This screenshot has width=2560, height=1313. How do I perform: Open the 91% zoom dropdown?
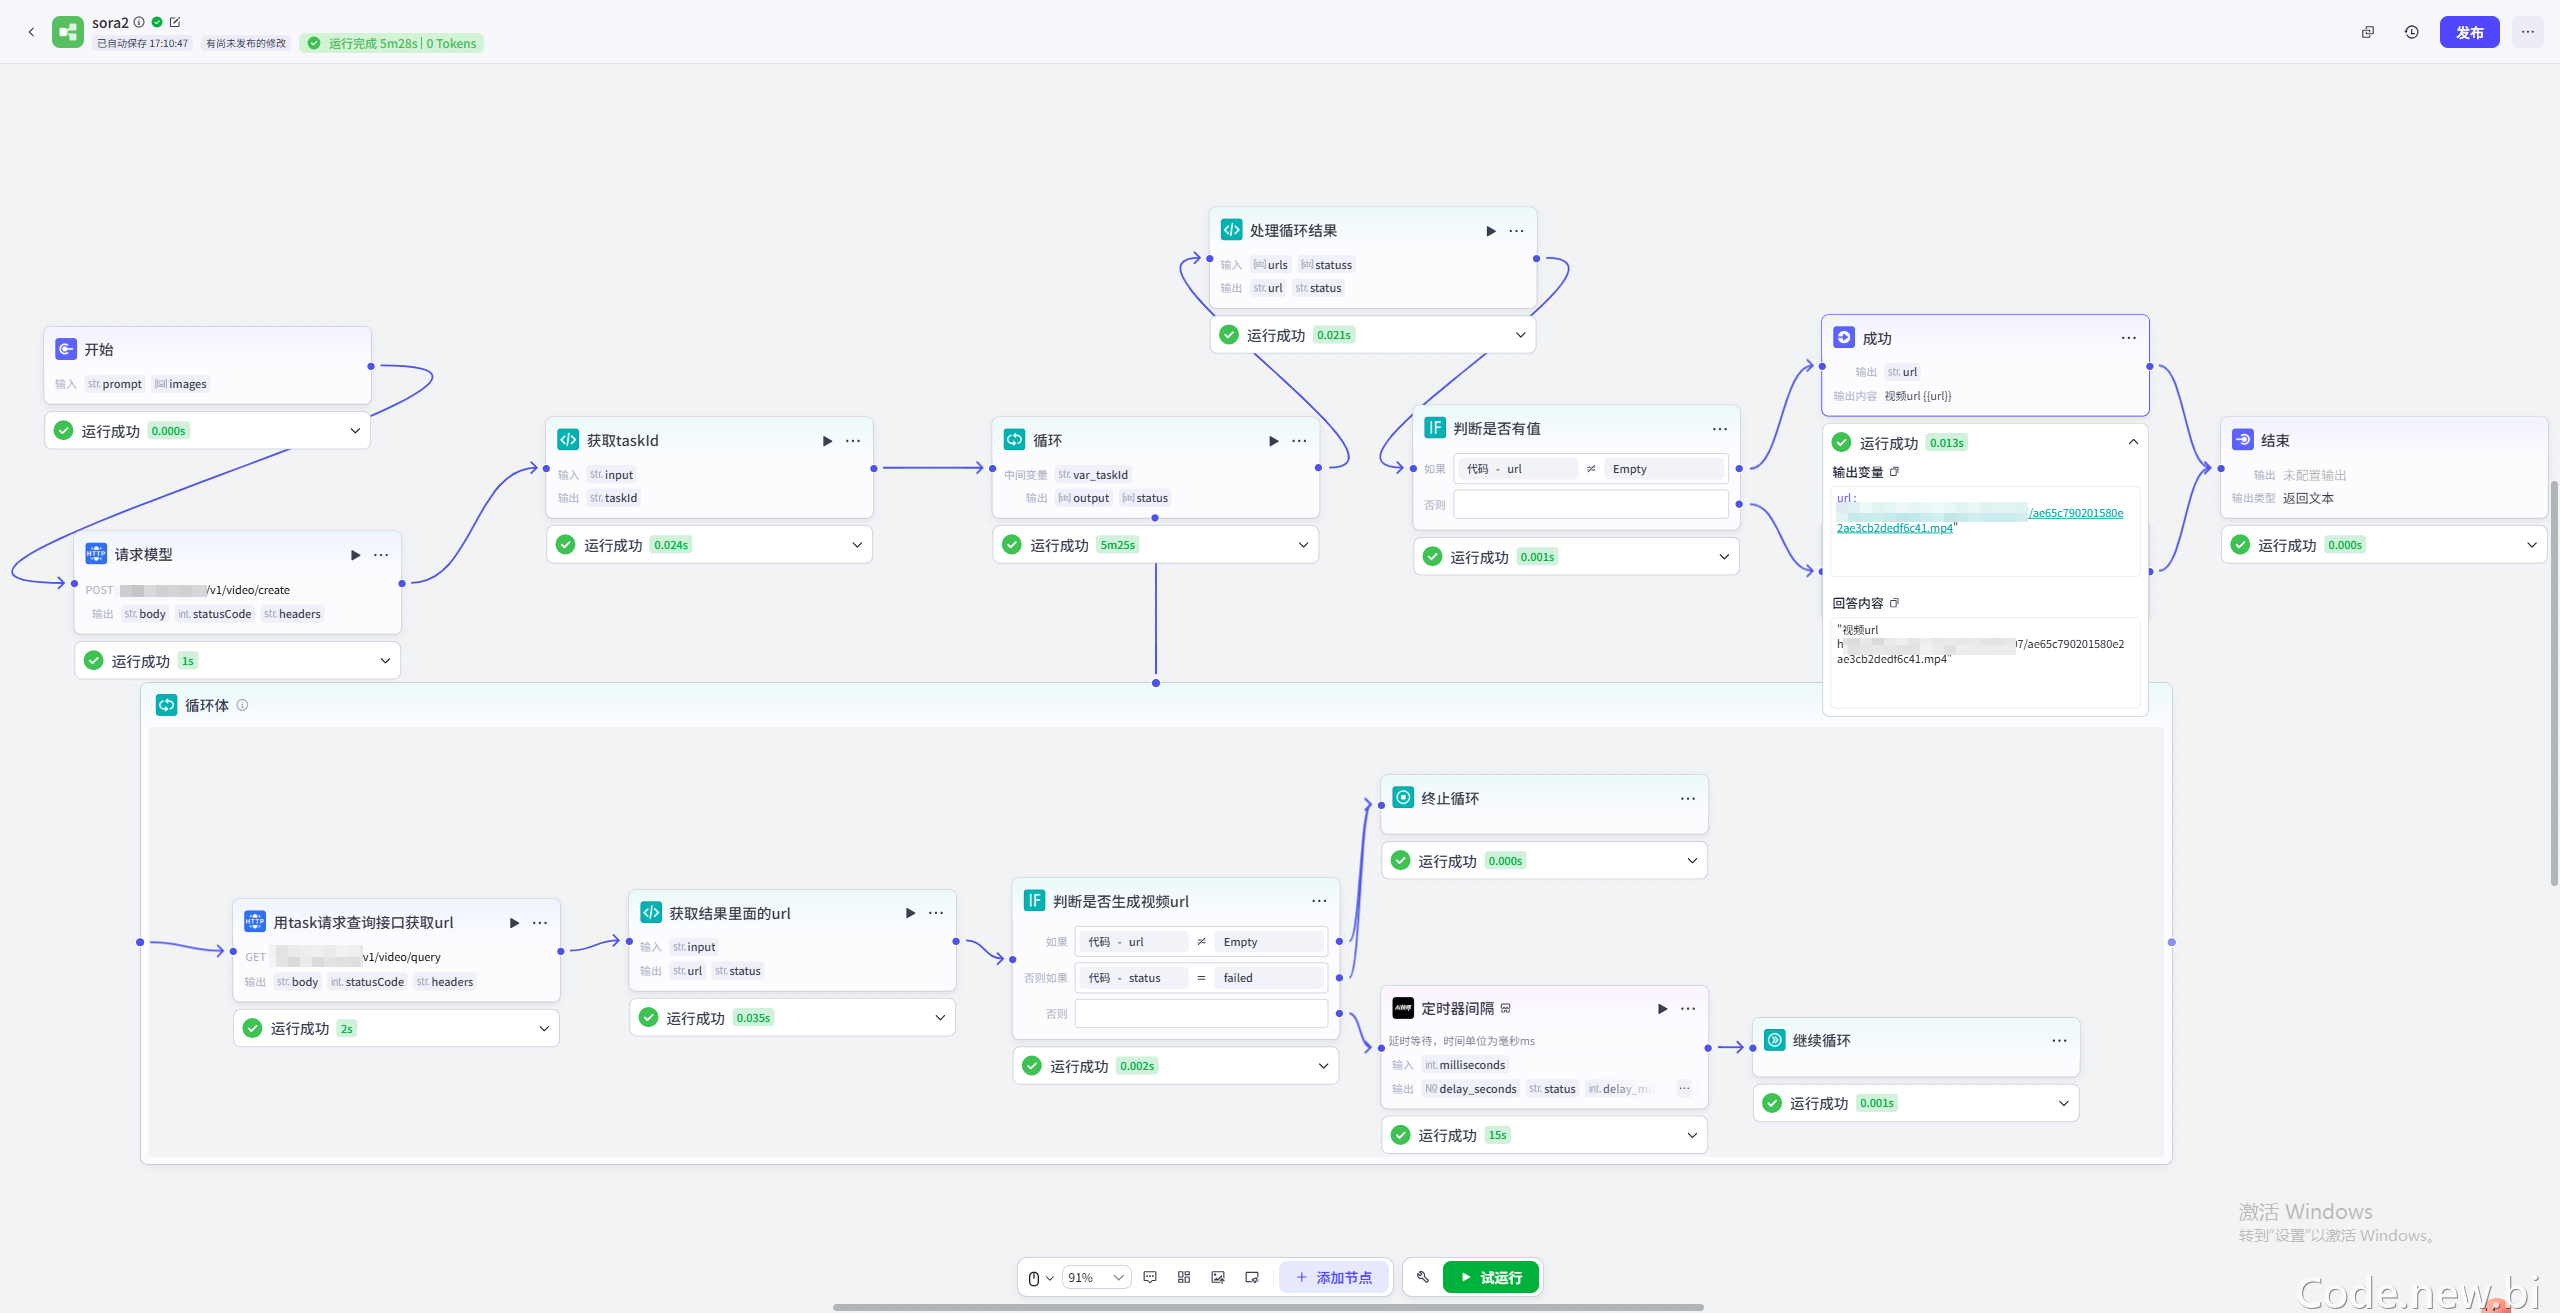[x=1095, y=1278]
